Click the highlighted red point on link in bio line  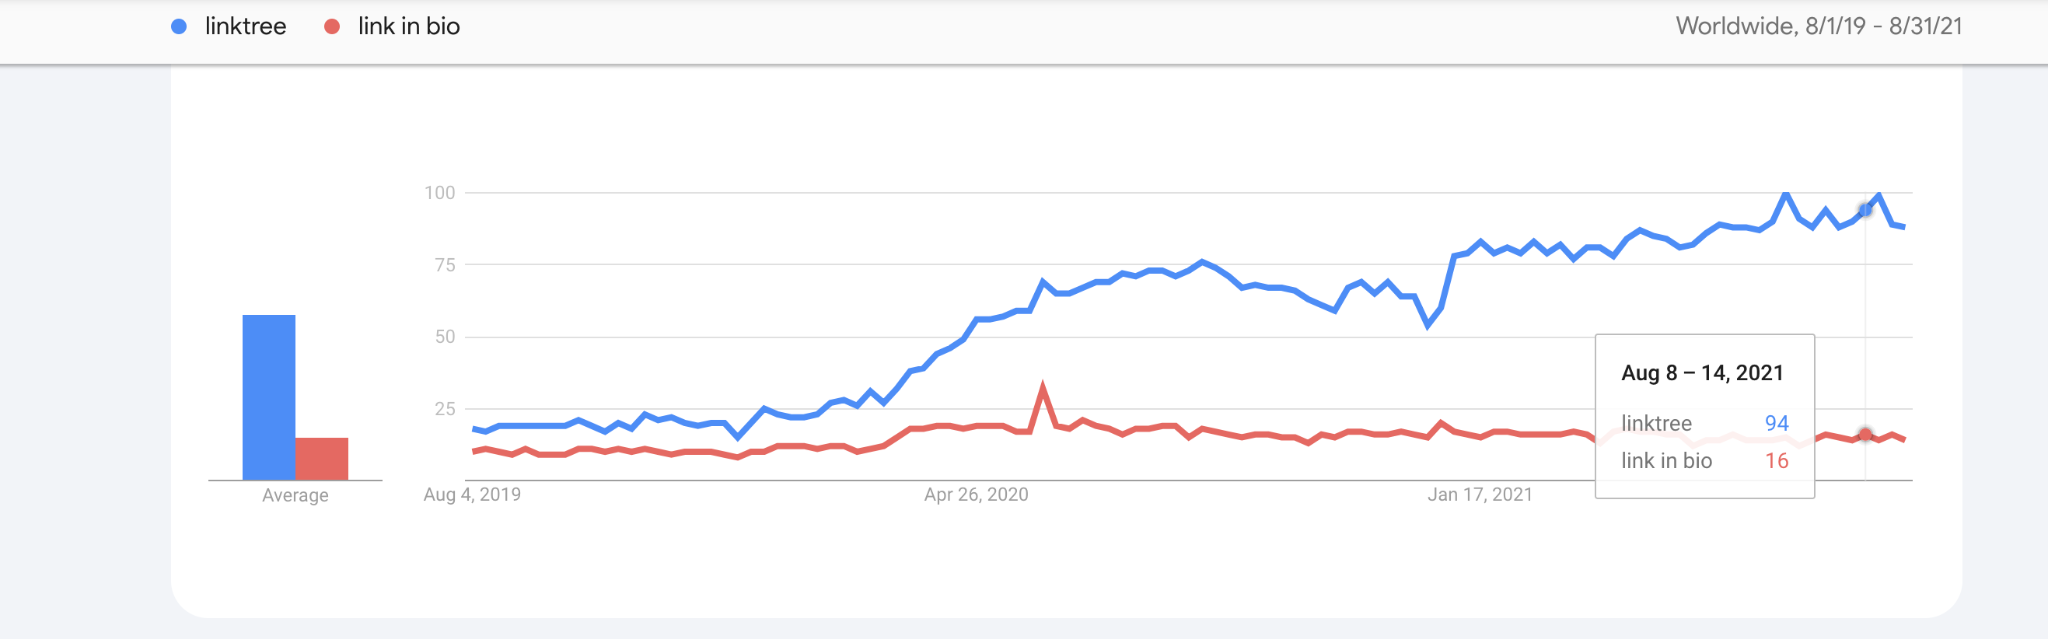click(1865, 434)
